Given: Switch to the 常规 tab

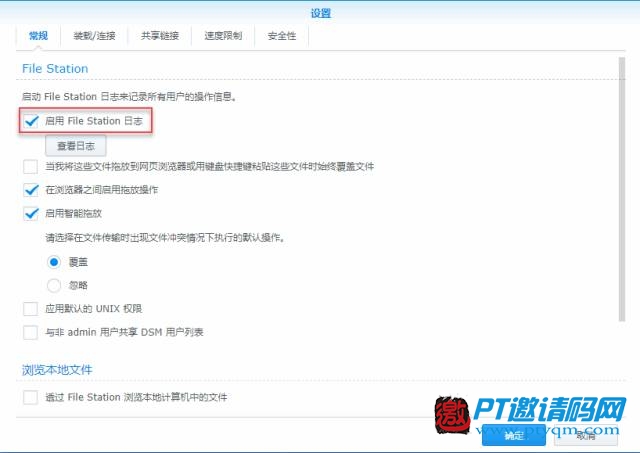Looking at the screenshot, I should coord(38,36).
